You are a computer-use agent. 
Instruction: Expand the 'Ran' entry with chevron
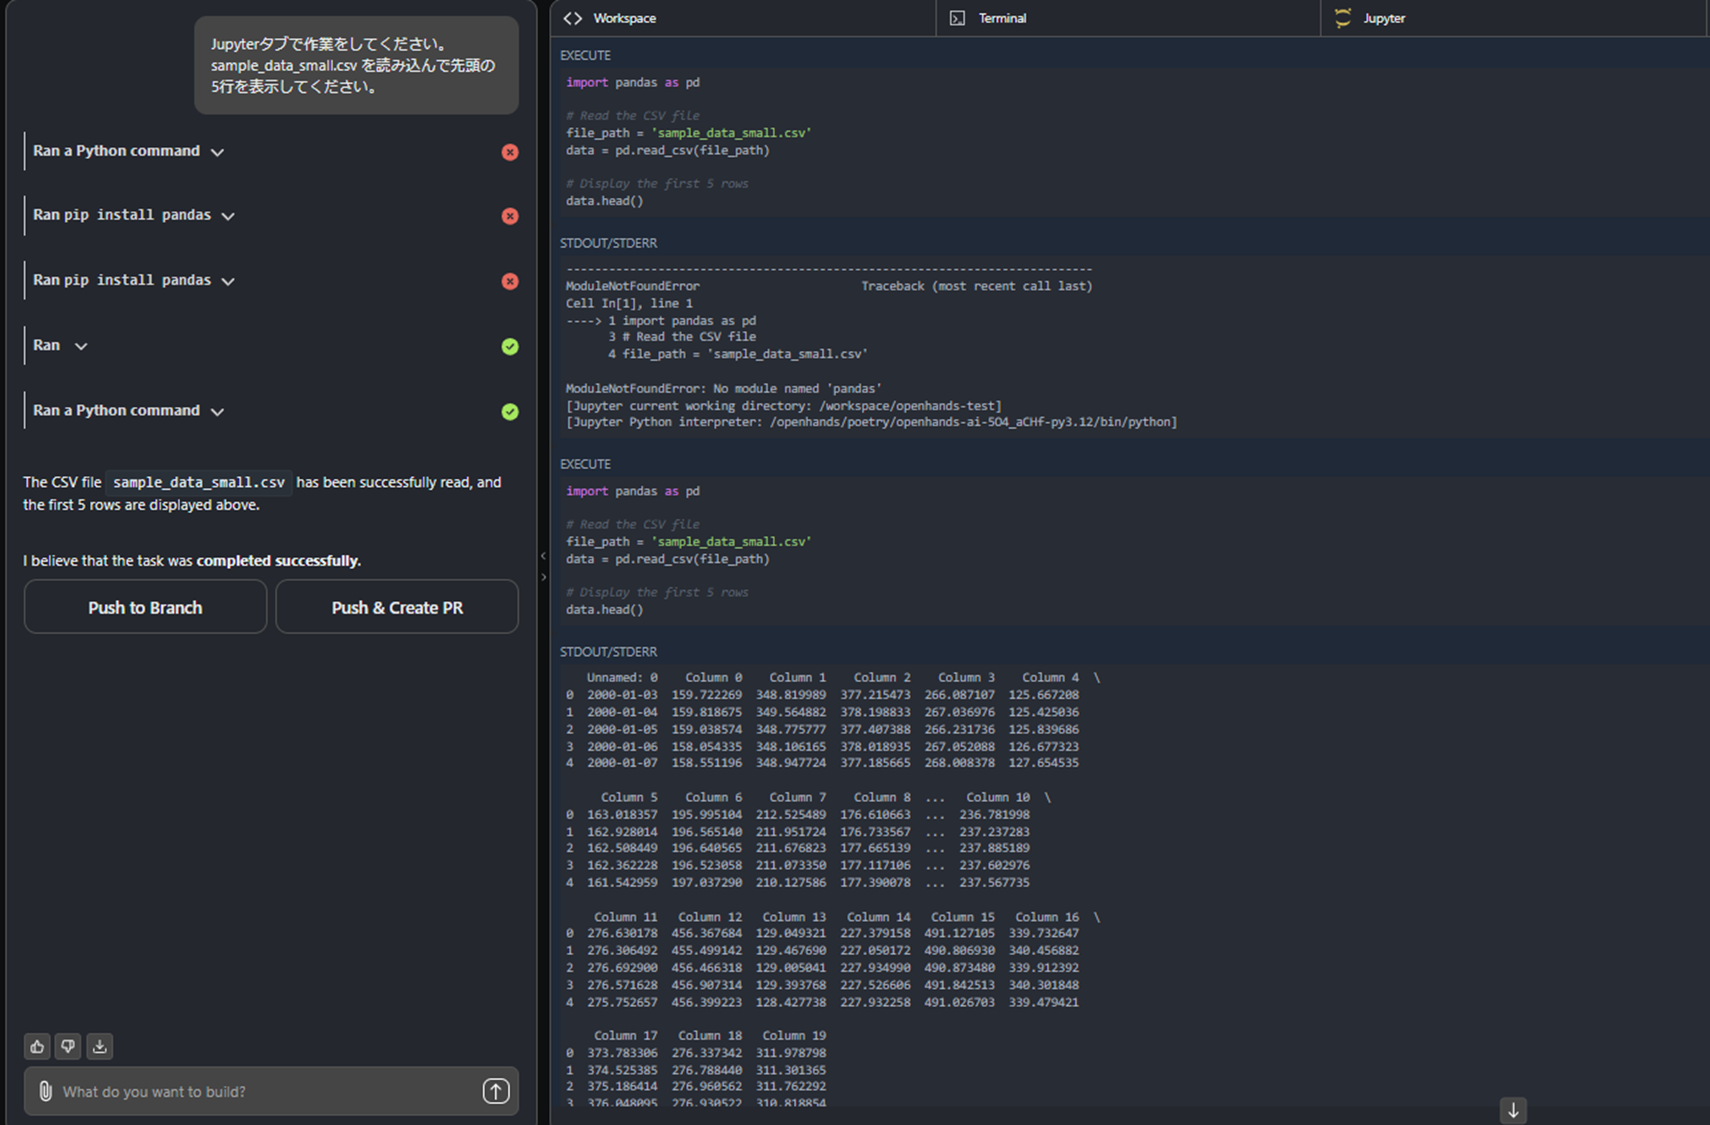81,346
